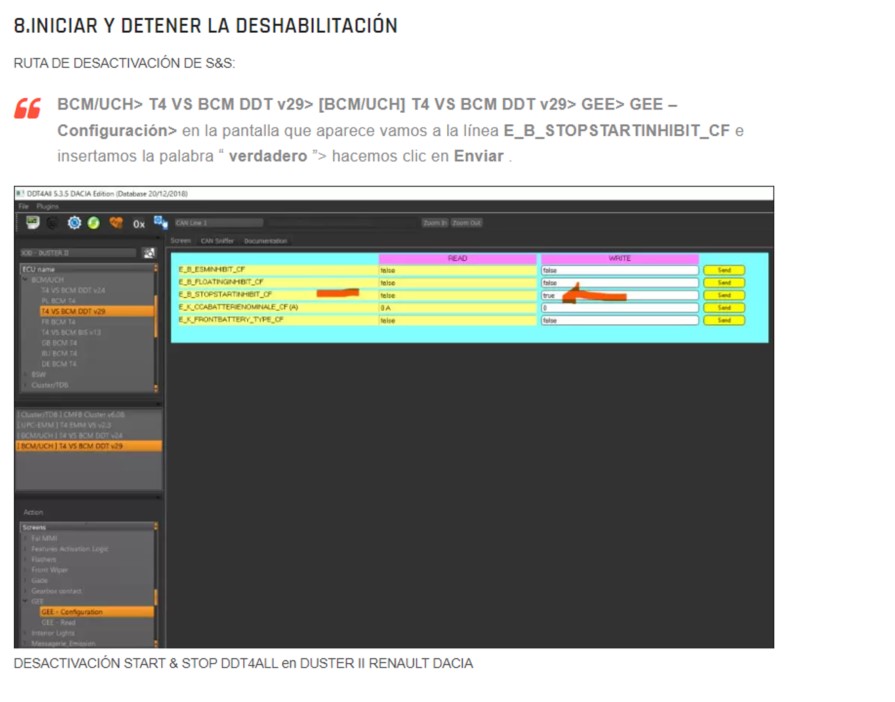Click E_B_ESMINHIBIT_CF write field
Viewport: 895px width, 702px height.
point(620,271)
